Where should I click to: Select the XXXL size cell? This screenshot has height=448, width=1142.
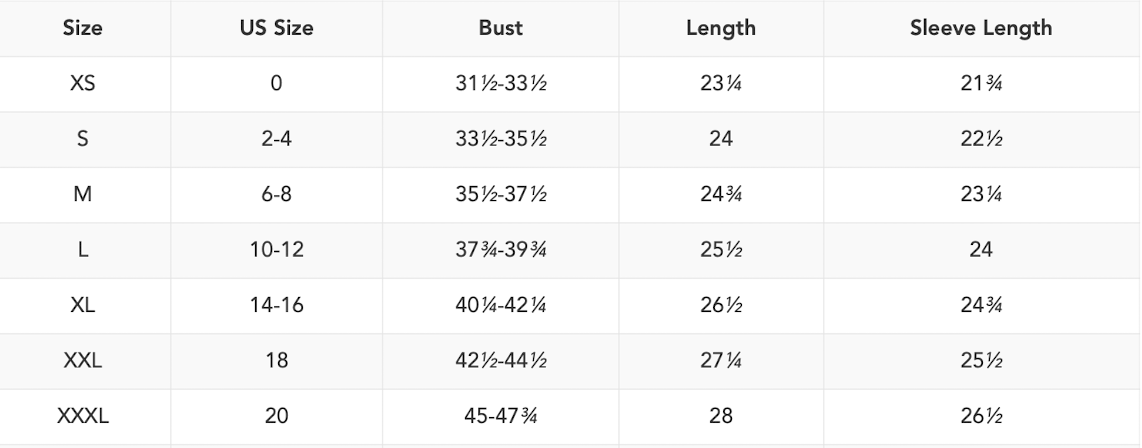coord(83,416)
